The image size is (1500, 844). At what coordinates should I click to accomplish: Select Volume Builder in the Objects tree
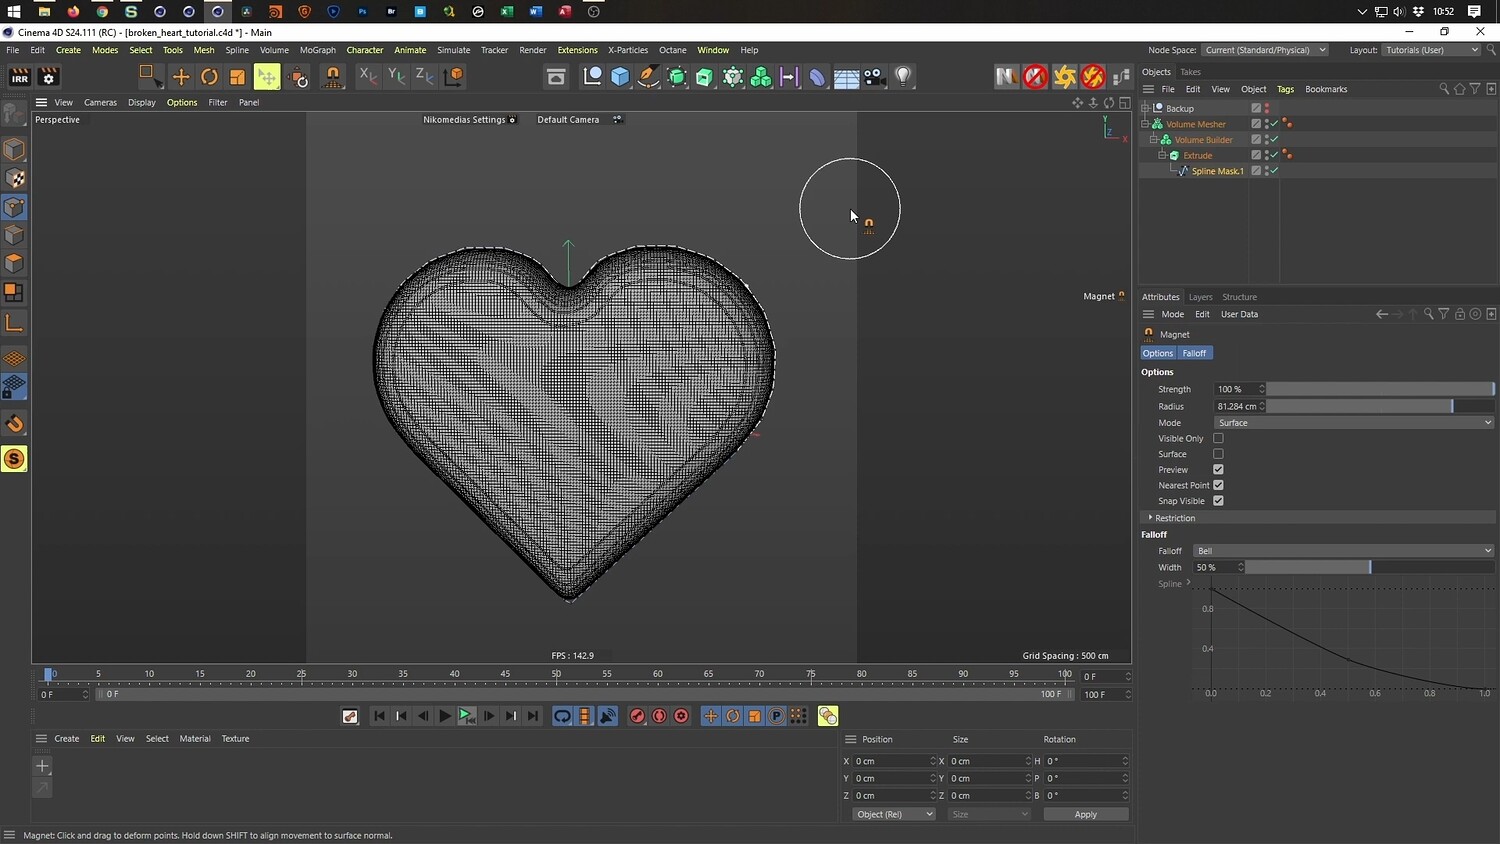(1203, 140)
